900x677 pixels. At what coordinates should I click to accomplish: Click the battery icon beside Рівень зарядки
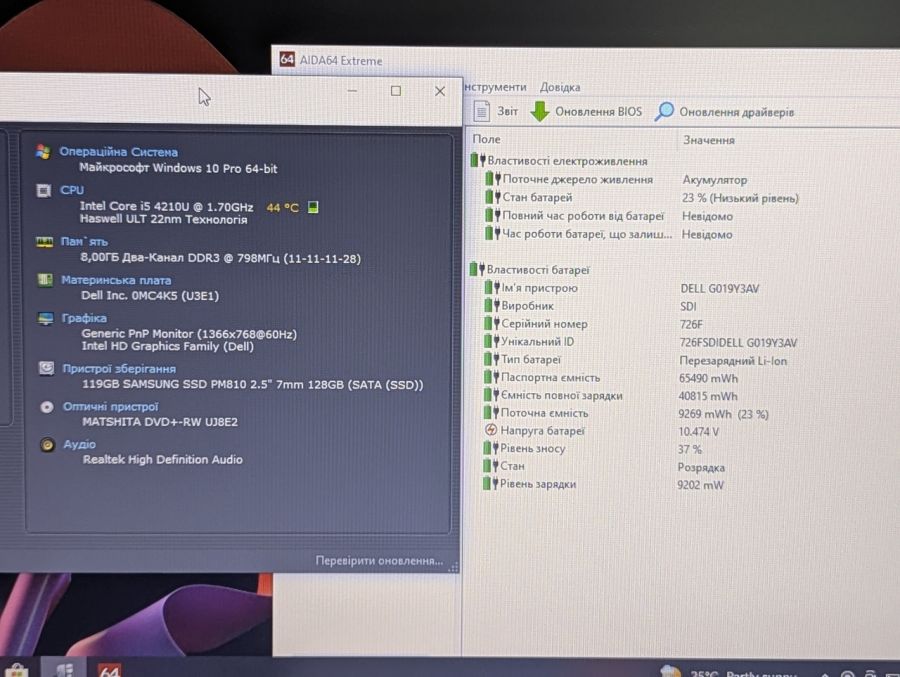click(491, 483)
